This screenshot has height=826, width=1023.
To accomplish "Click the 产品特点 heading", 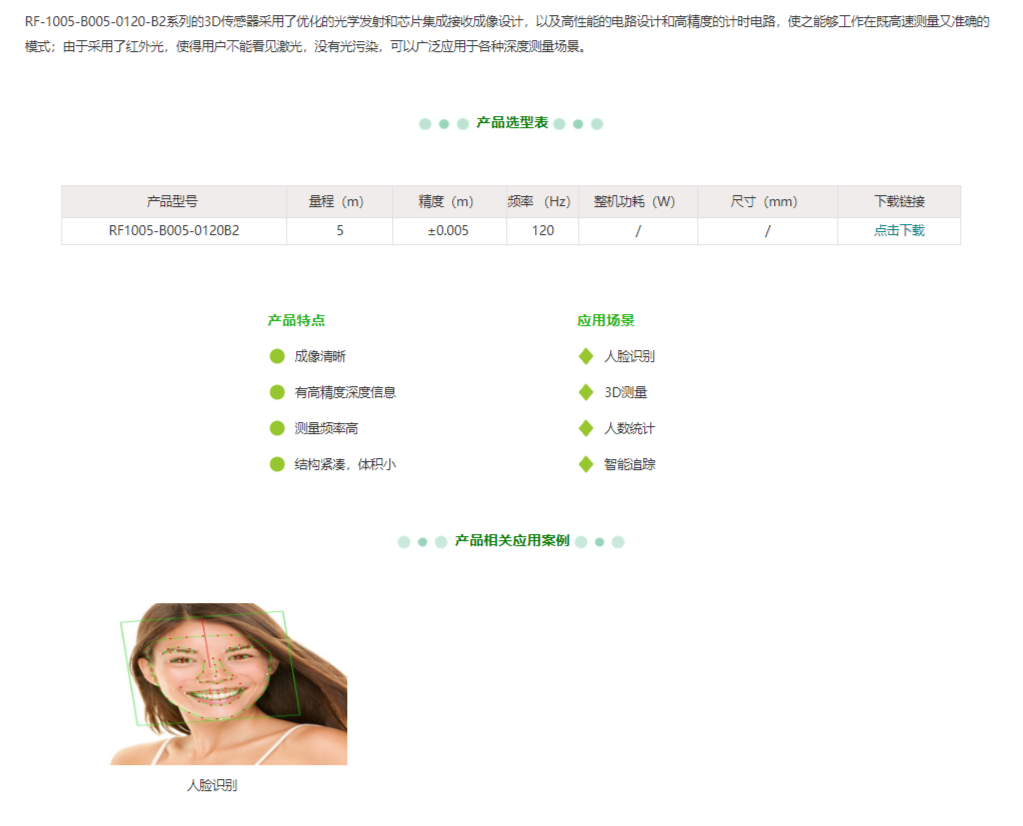I will point(296,321).
